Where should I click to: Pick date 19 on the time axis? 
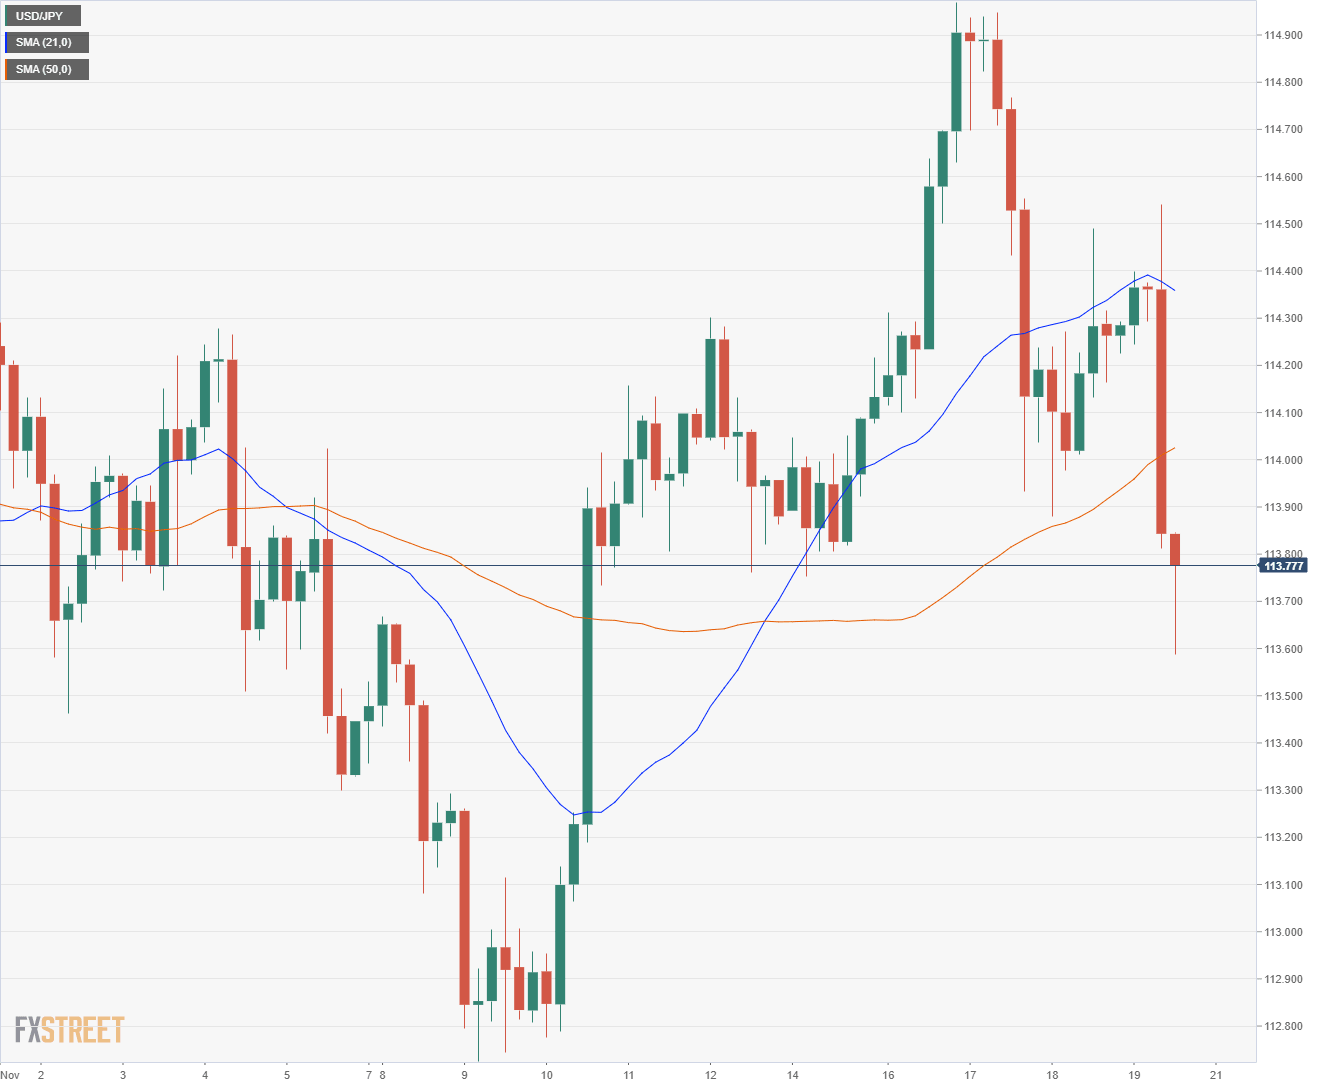coord(1133,1075)
